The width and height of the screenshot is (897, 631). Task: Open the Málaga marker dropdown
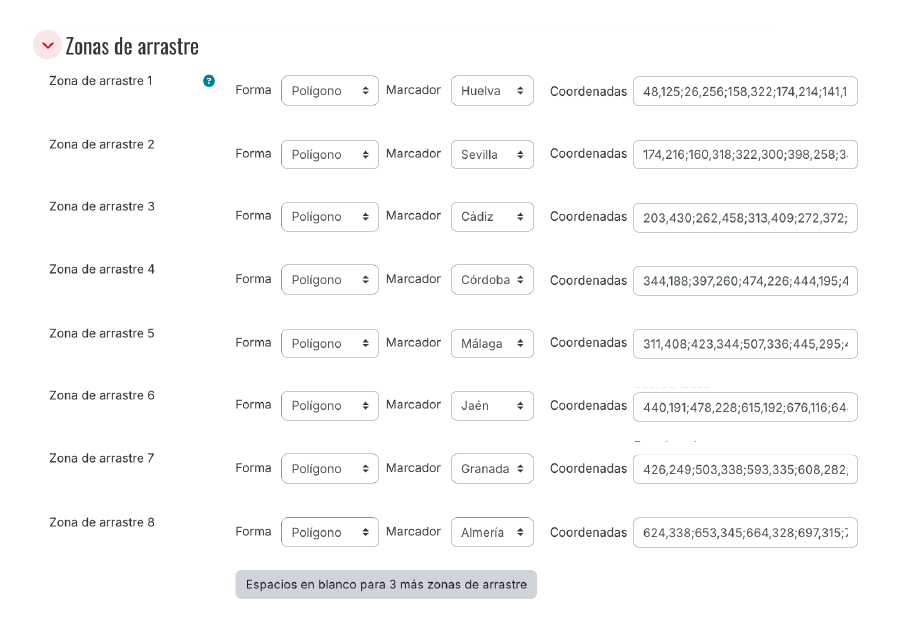492,343
